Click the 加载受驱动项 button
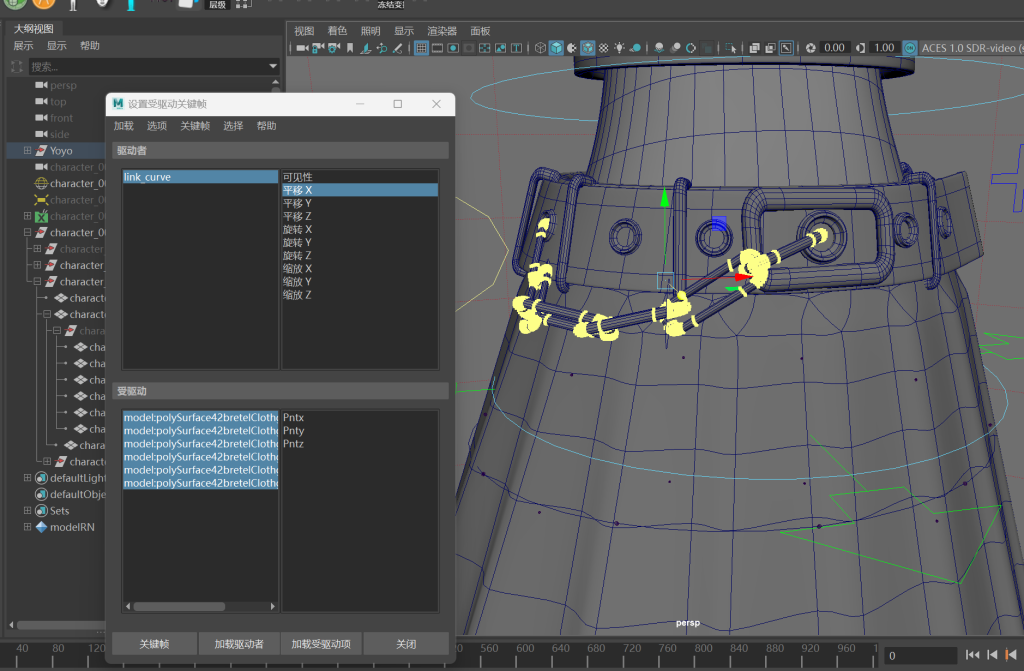 click(x=321, y=644)
